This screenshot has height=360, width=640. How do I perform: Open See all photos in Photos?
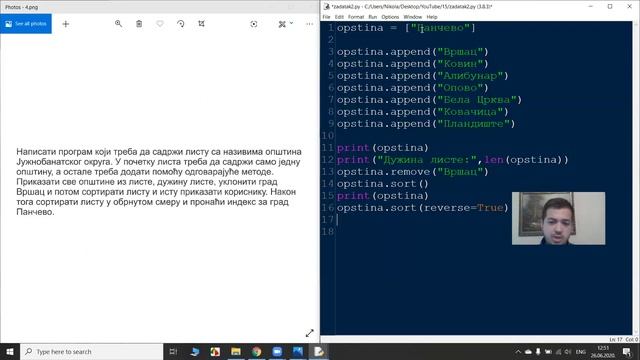[26, 24]
